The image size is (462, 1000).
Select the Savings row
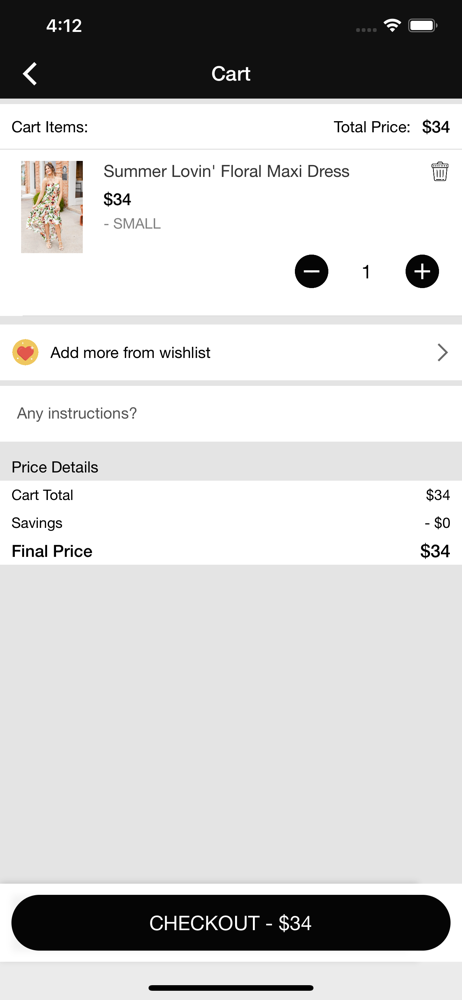coord(231,523)
